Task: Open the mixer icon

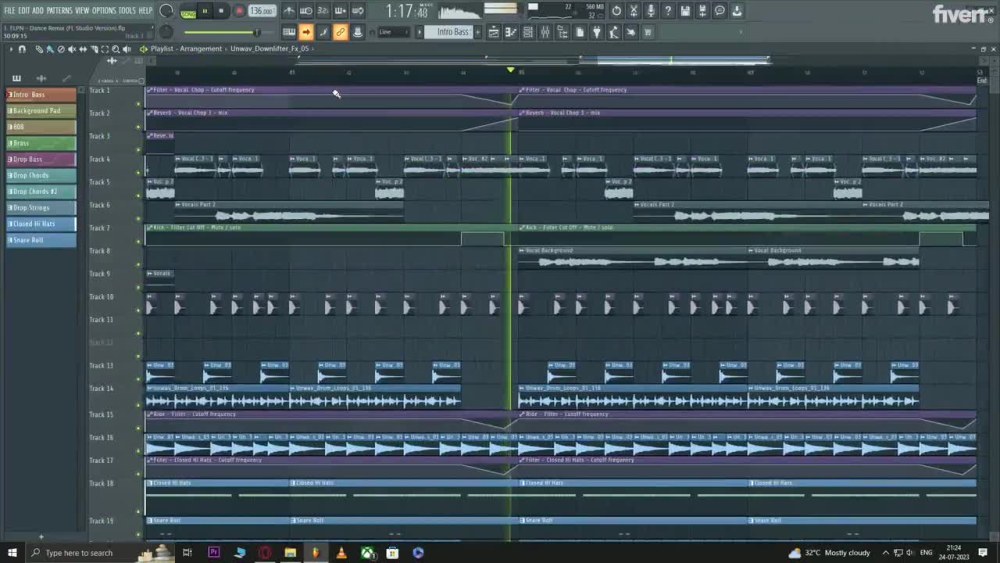Action: point(545,32)
